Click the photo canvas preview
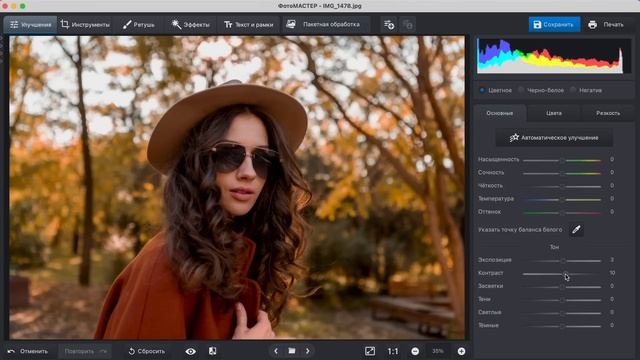Image resolution: width=640 pixels, height=360 pixels. coord(237,187)
